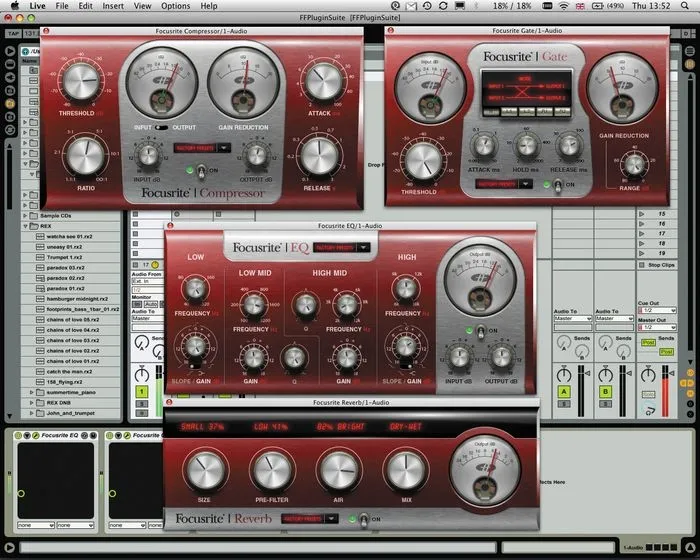Open the Compressor factory presets dropdown
This screenshot has width=700, height=560.
coord(202,148)
